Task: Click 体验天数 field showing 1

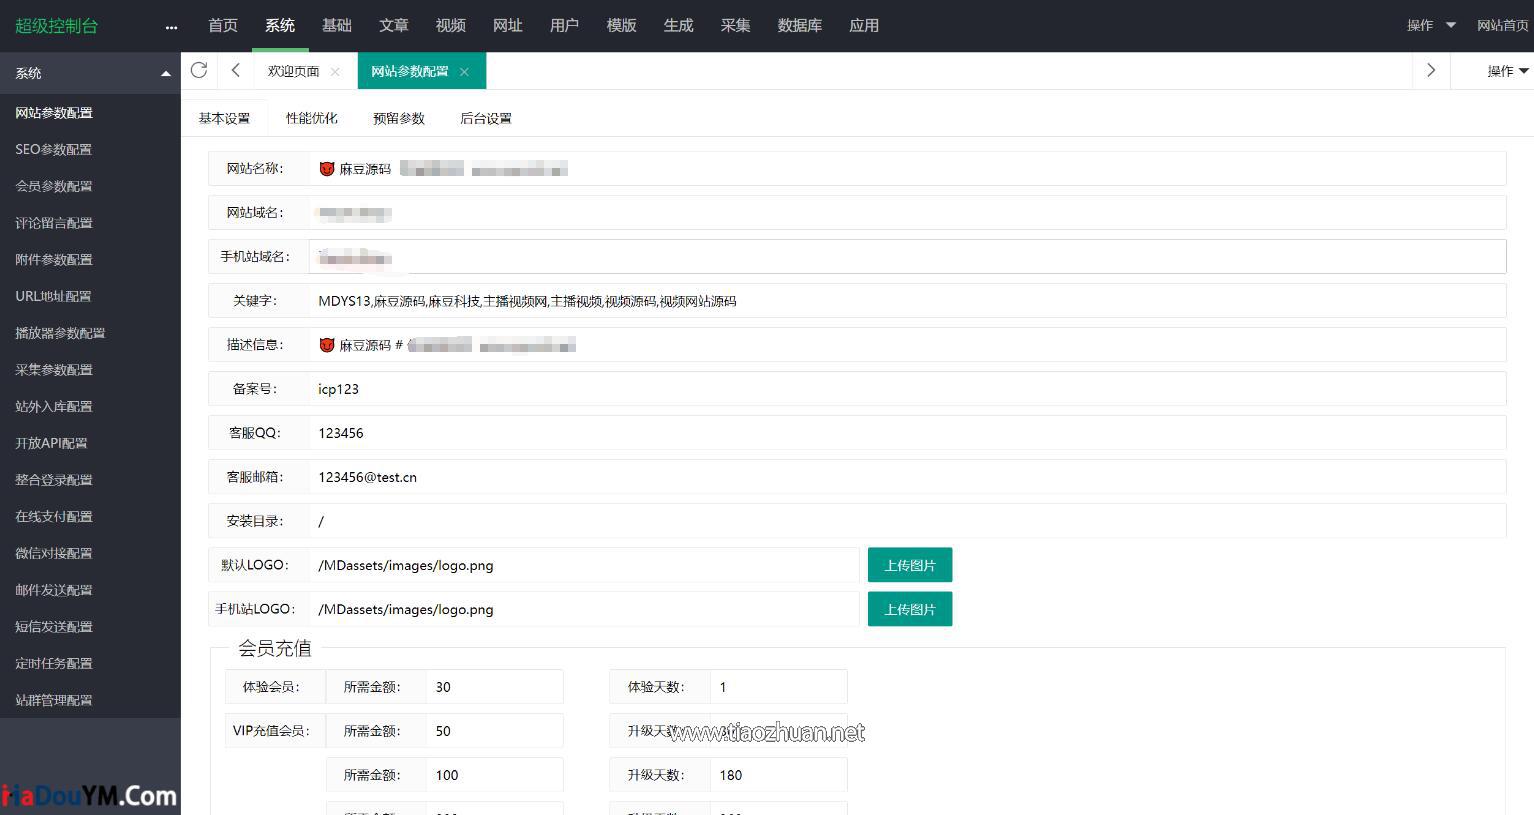Action: [x=779, y=687]
